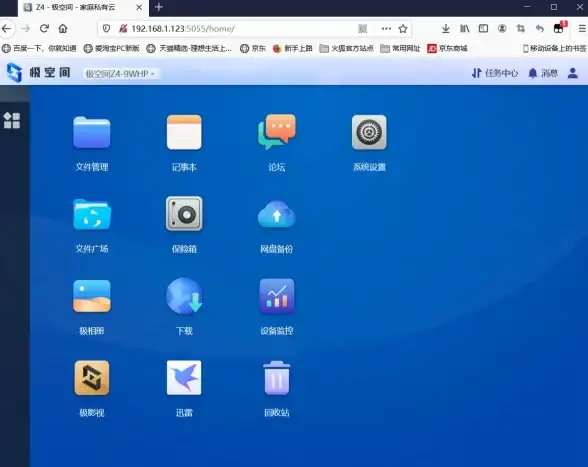
Task: Open browser downloads panel
Action: click(x=446, y=29)
